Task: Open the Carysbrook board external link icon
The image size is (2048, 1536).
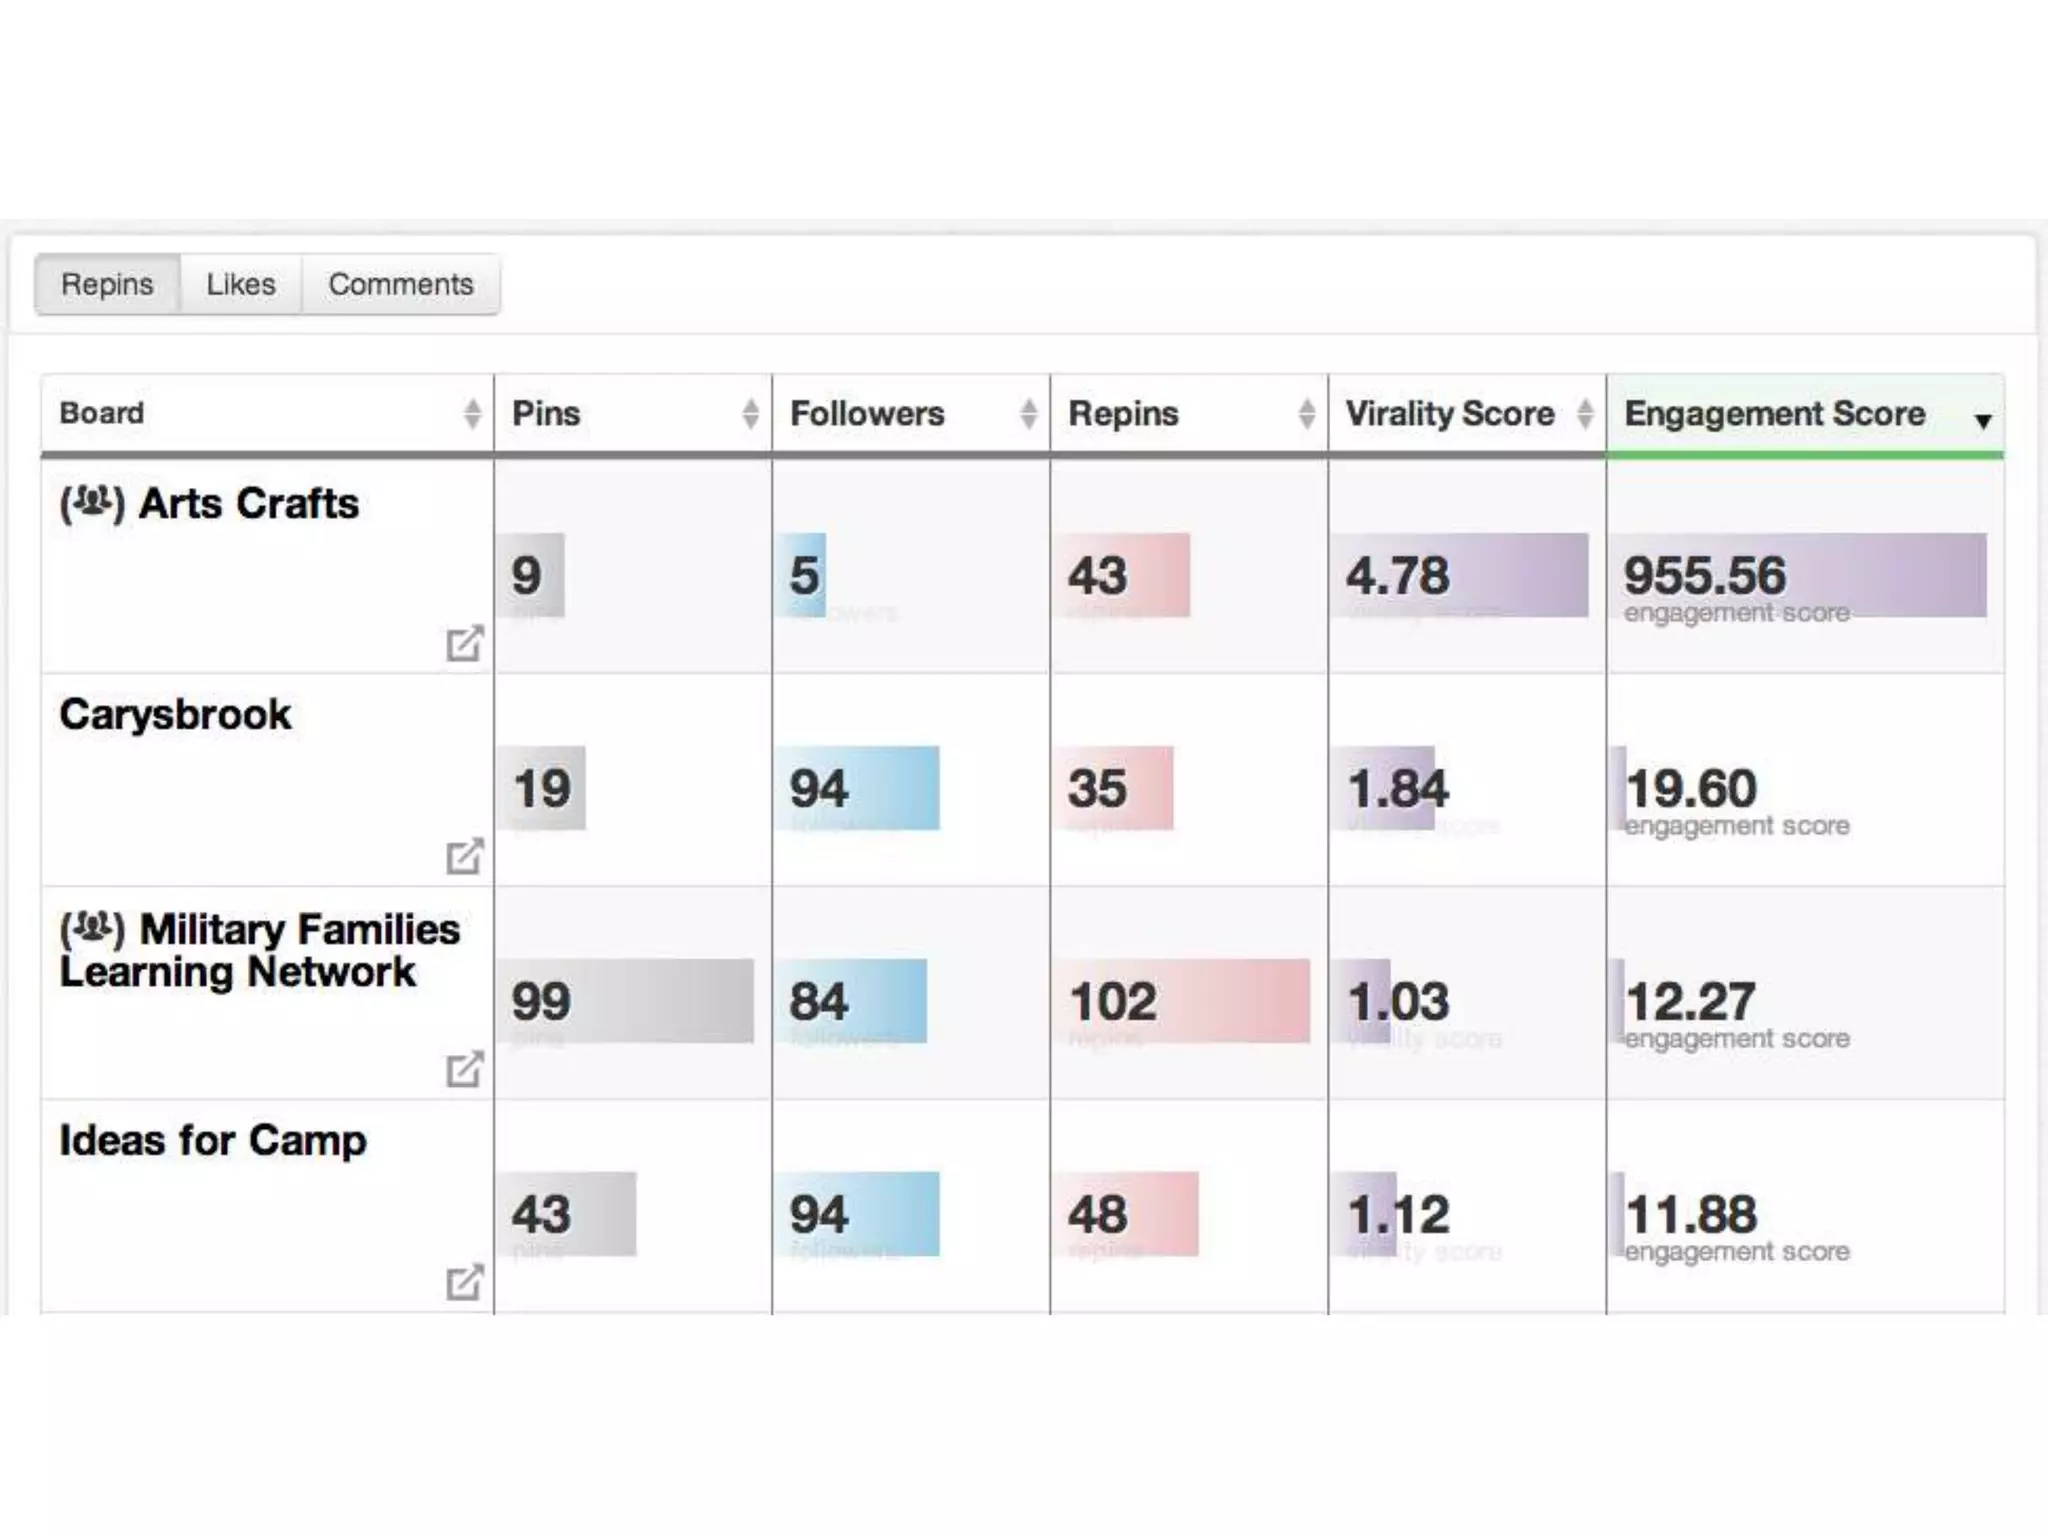Action: click(x=465, y=855)
